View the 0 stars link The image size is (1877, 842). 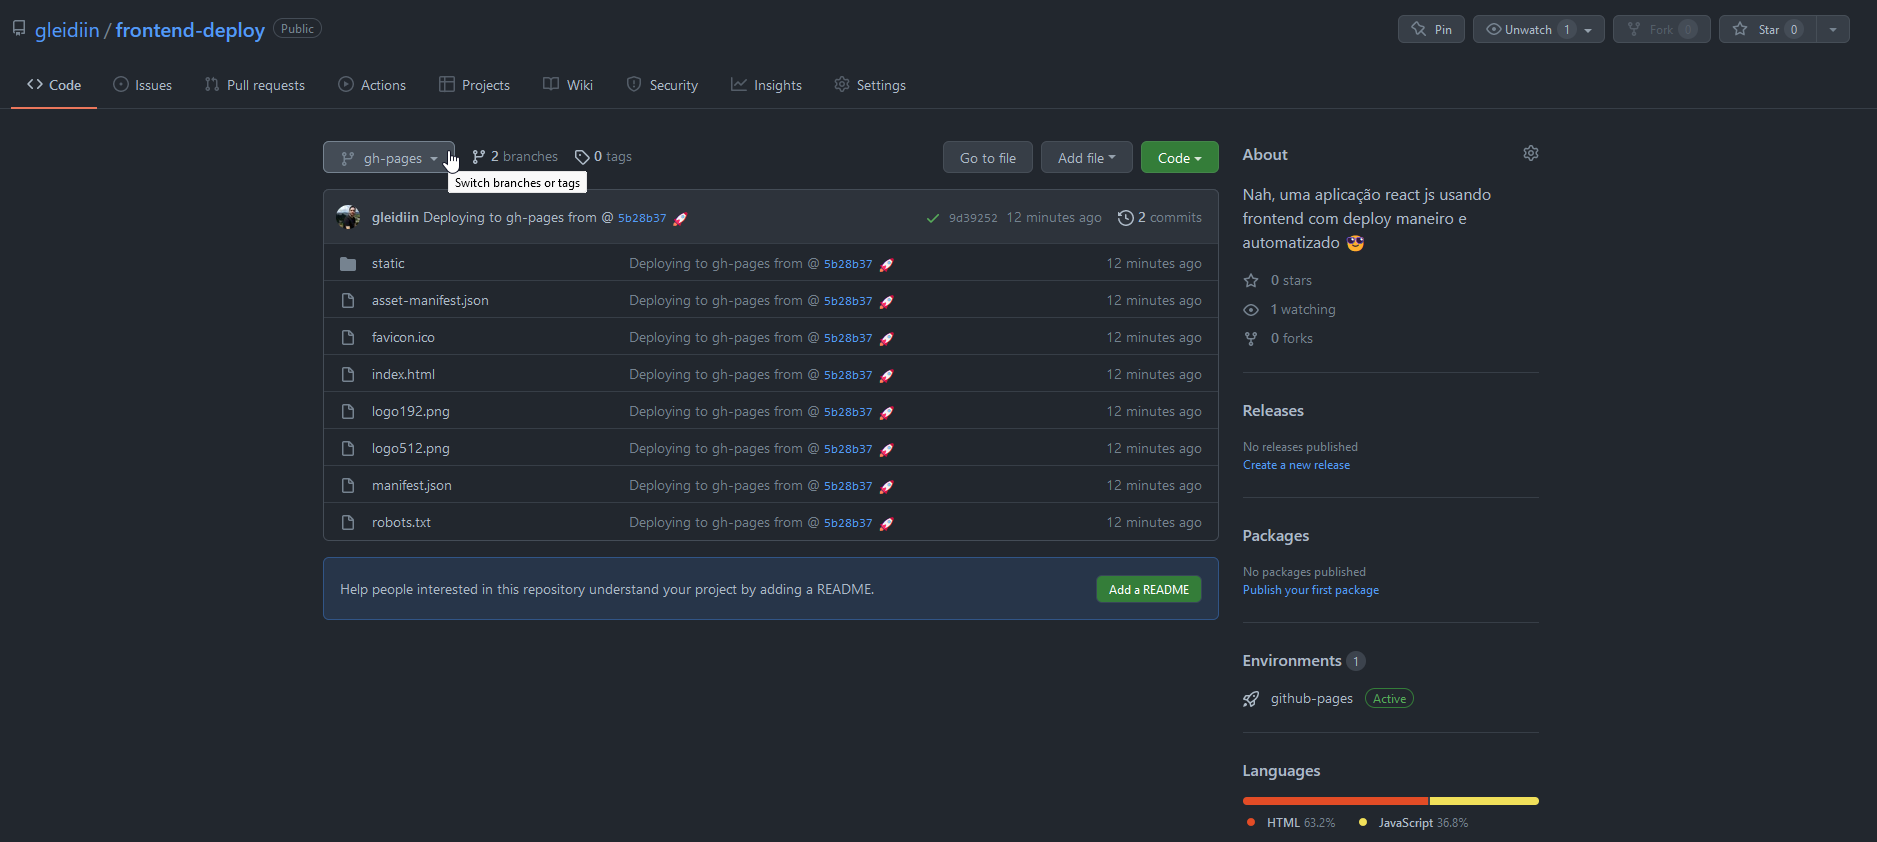point(1278,280)
